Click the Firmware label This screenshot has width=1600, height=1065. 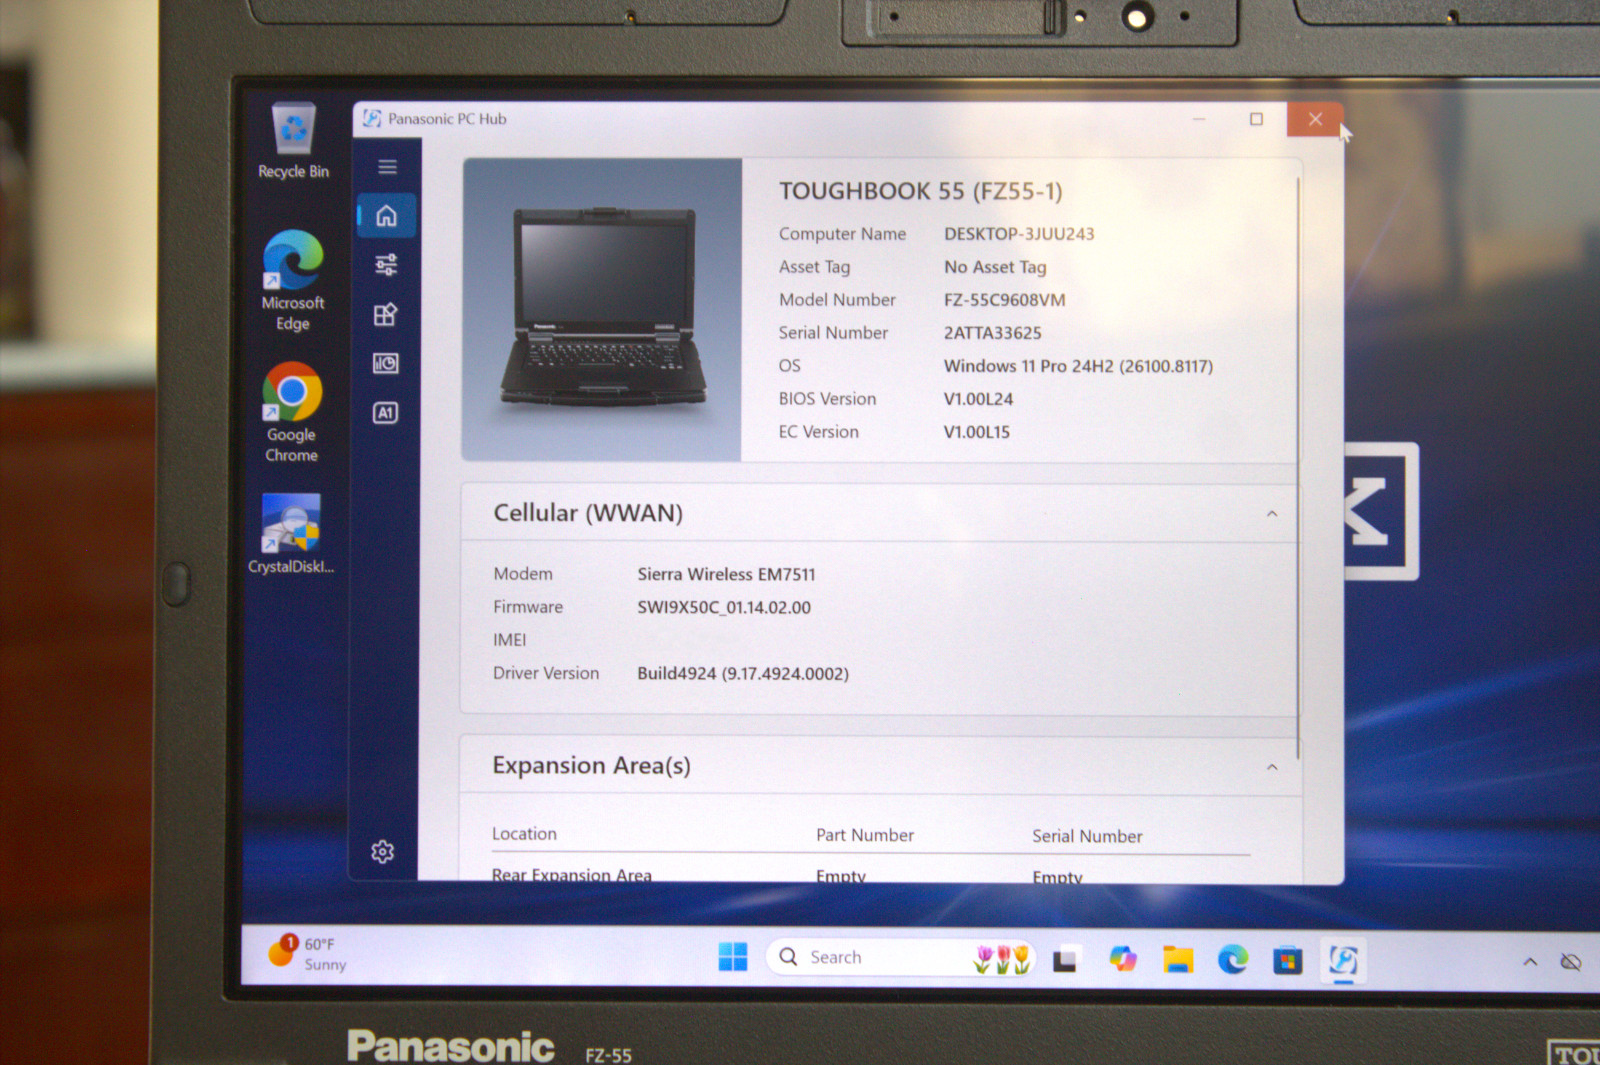528,607
